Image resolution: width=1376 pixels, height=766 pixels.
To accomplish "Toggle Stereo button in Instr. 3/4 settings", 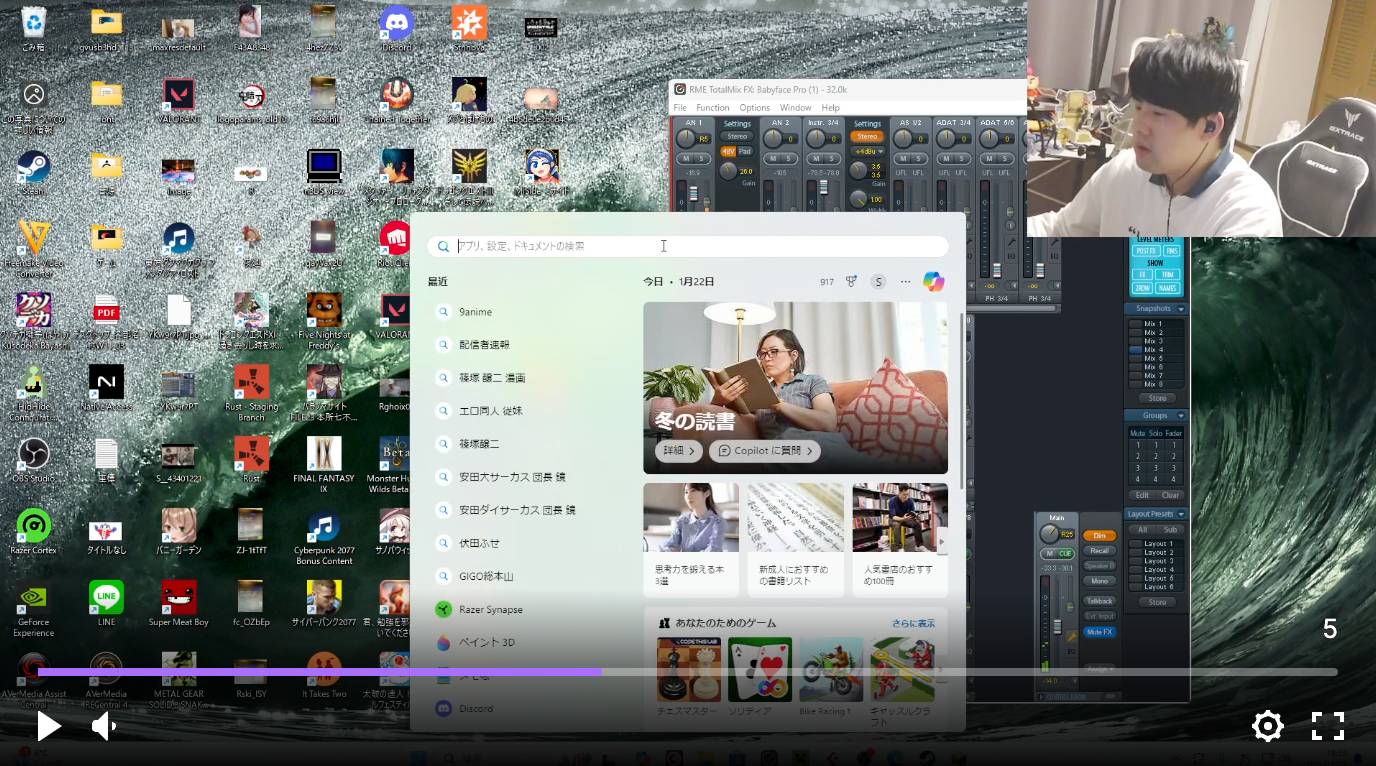I will pos(867,137).
